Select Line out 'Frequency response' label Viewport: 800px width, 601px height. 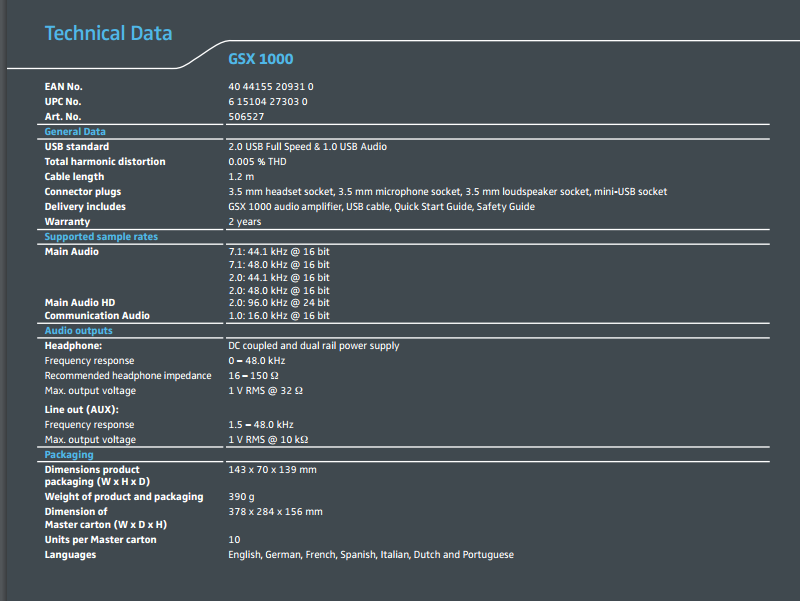tap(89, 424)
